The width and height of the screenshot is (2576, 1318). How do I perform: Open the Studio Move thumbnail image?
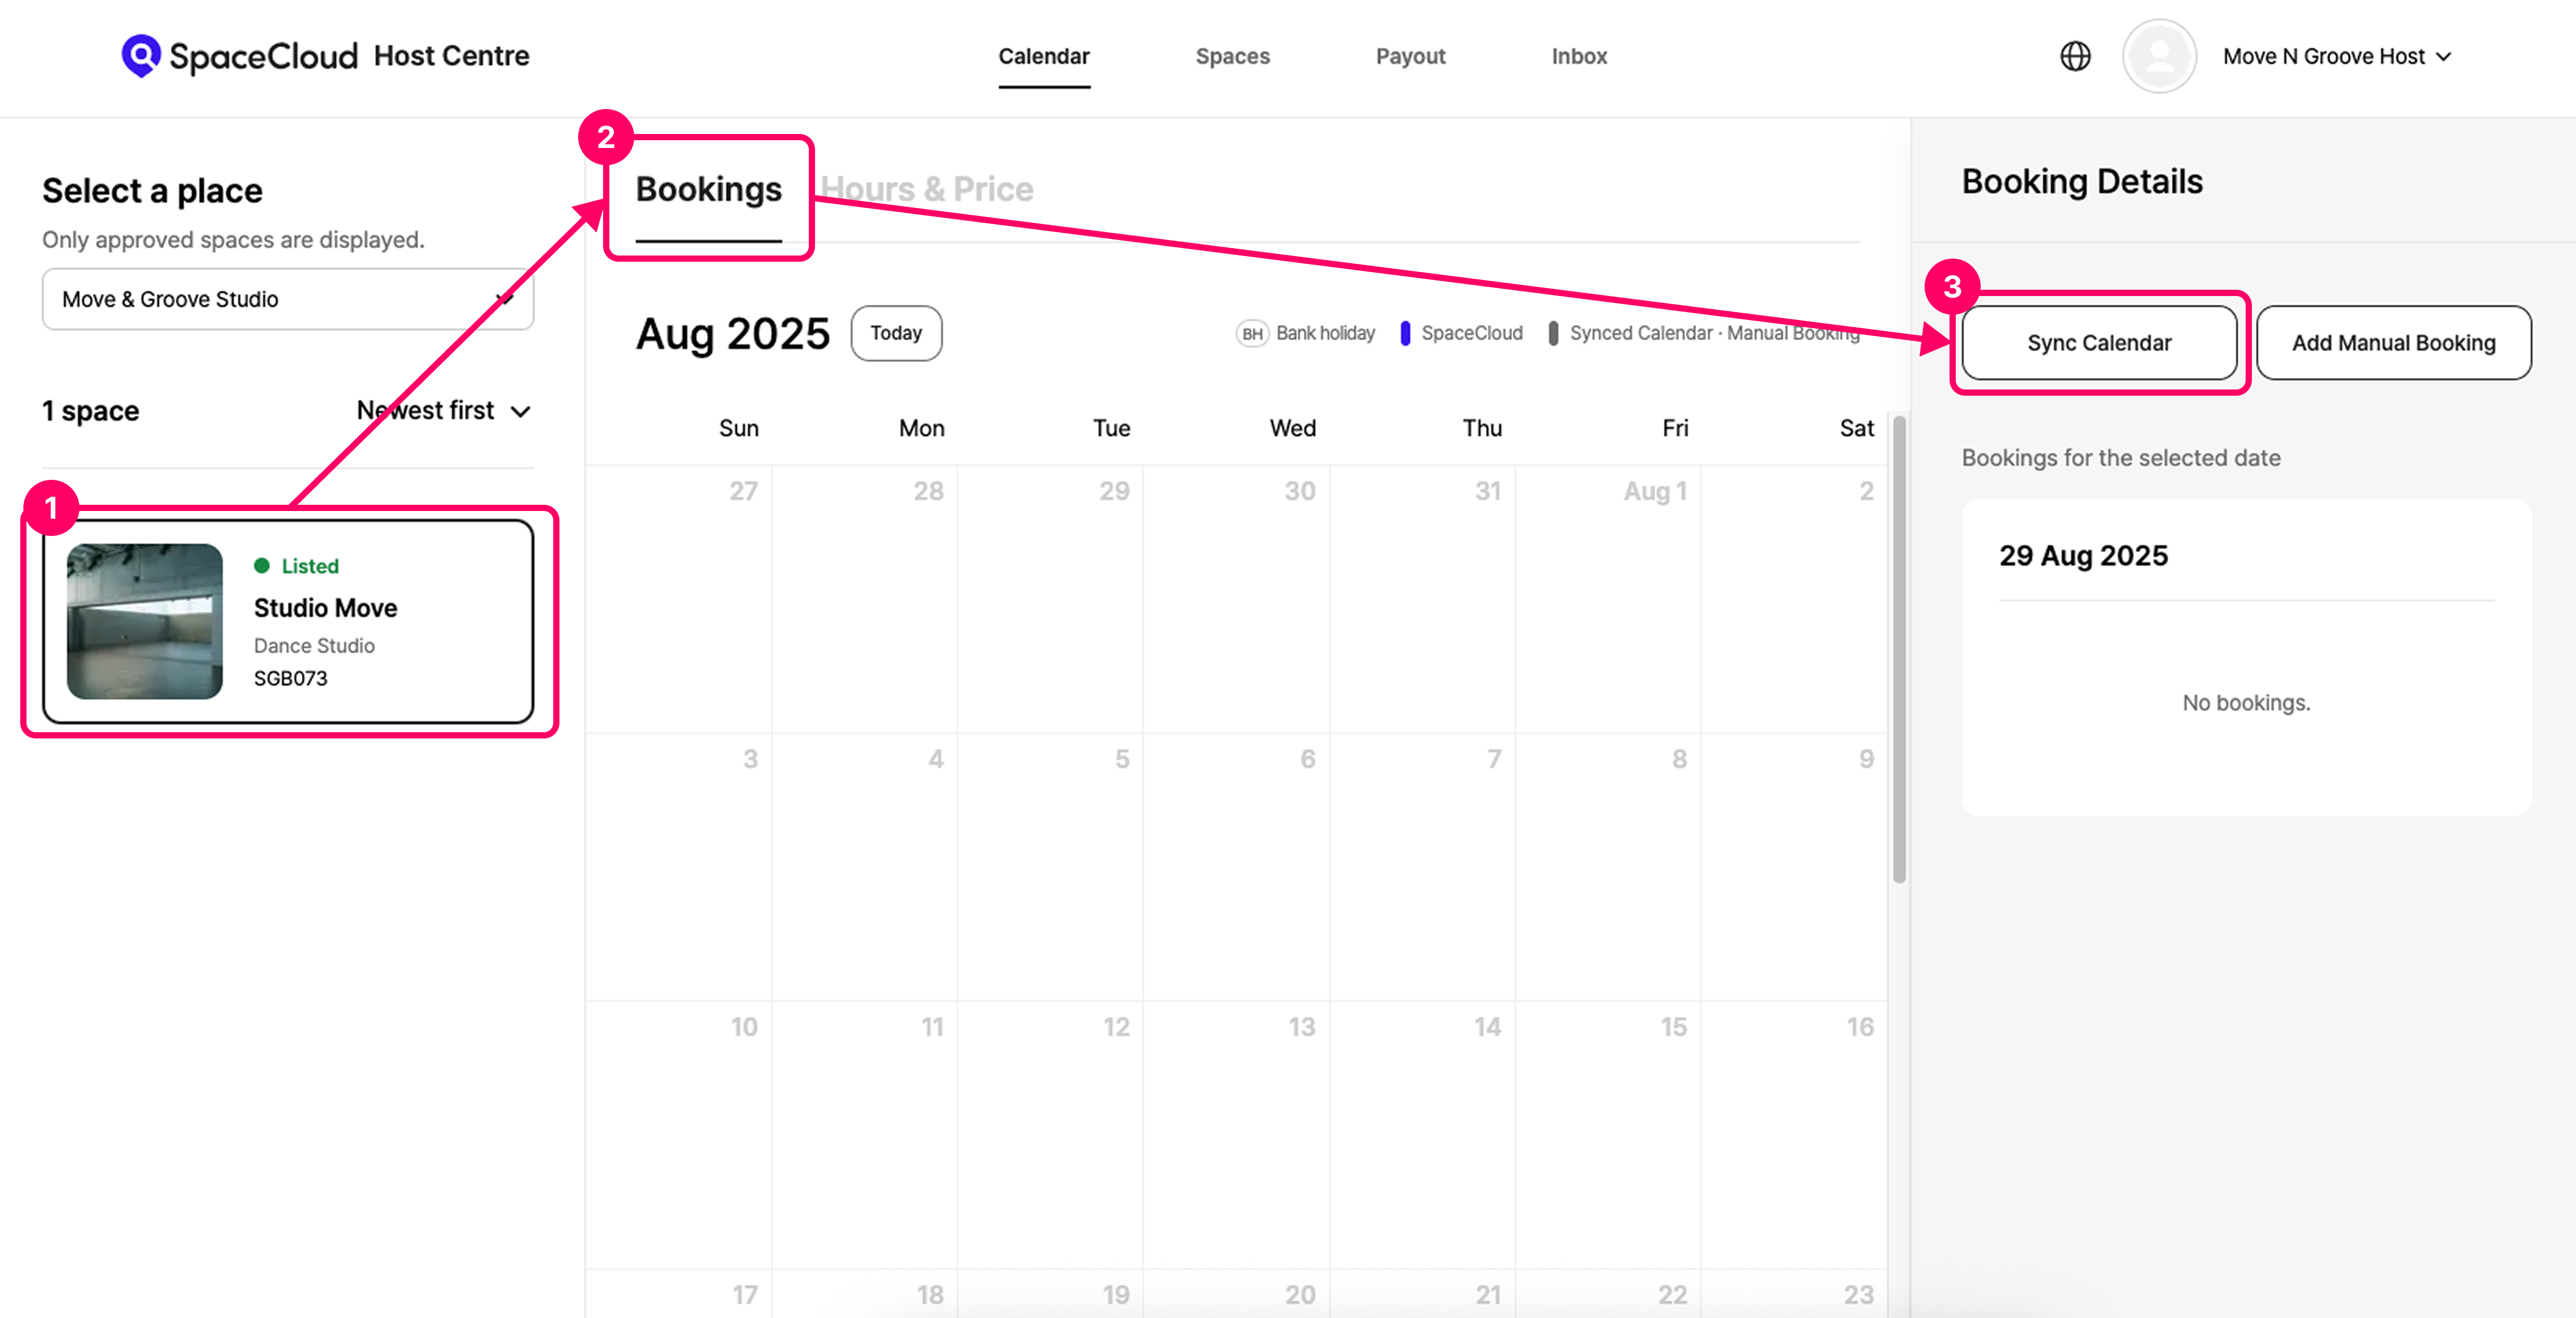point(145,621)
